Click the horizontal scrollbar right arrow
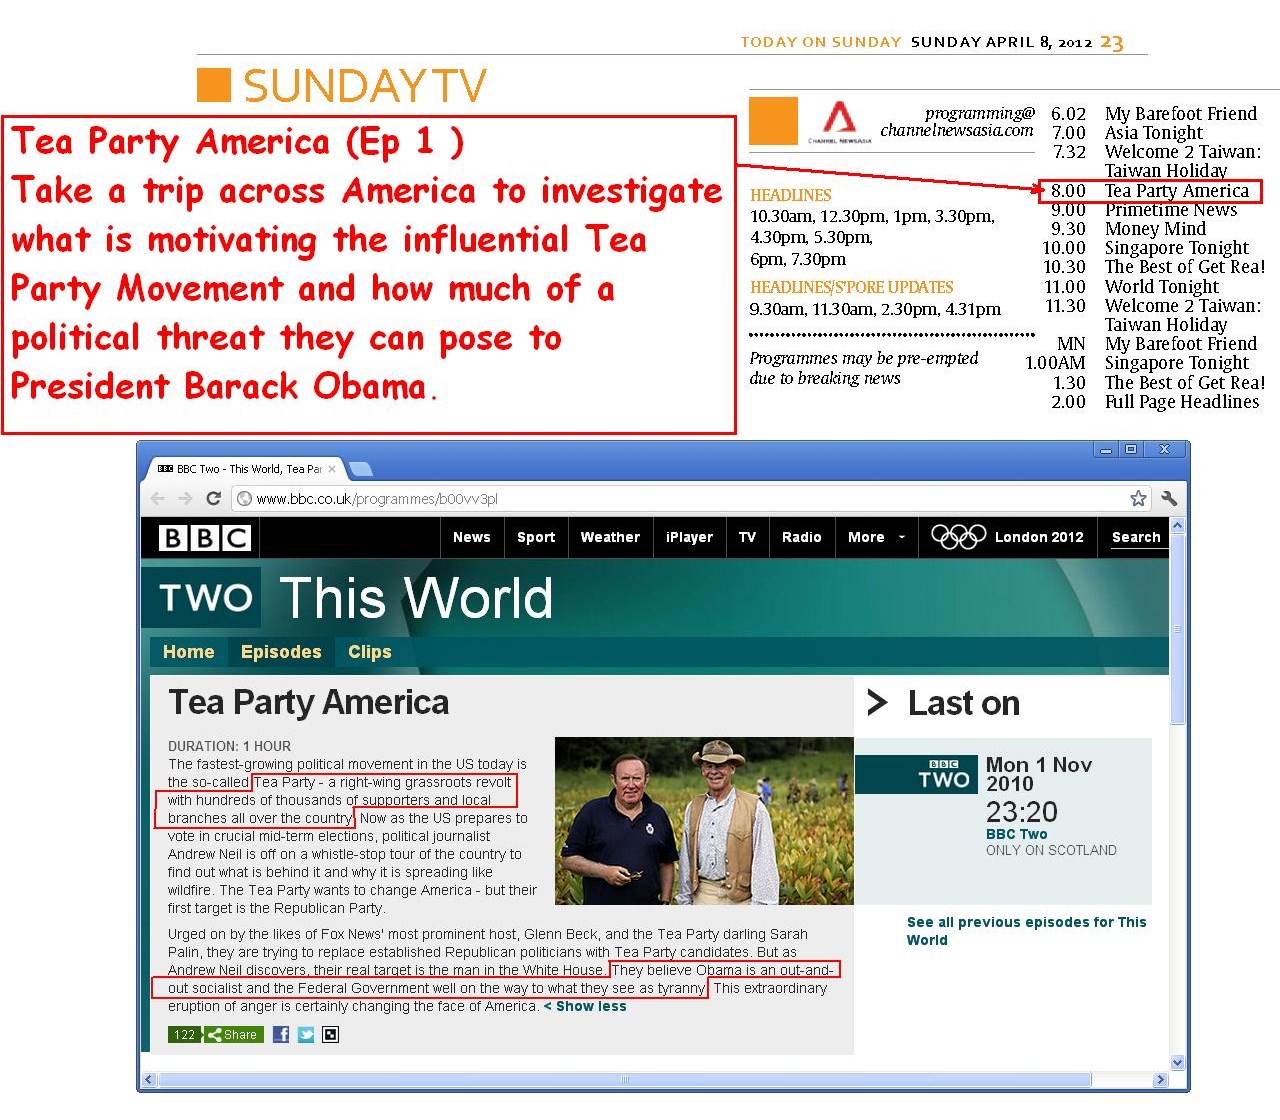This screenshot has height=1120, width=1280. tap(1160, 1080)
